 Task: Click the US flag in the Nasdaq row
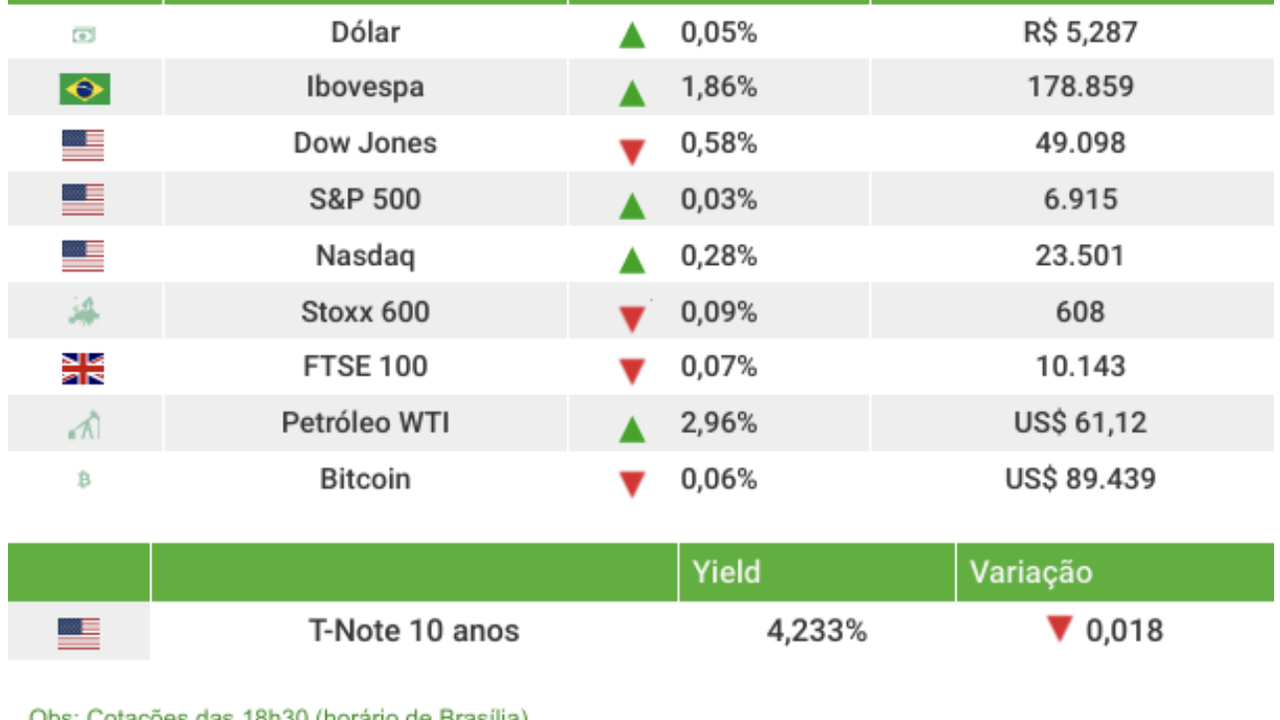[83, 256]
